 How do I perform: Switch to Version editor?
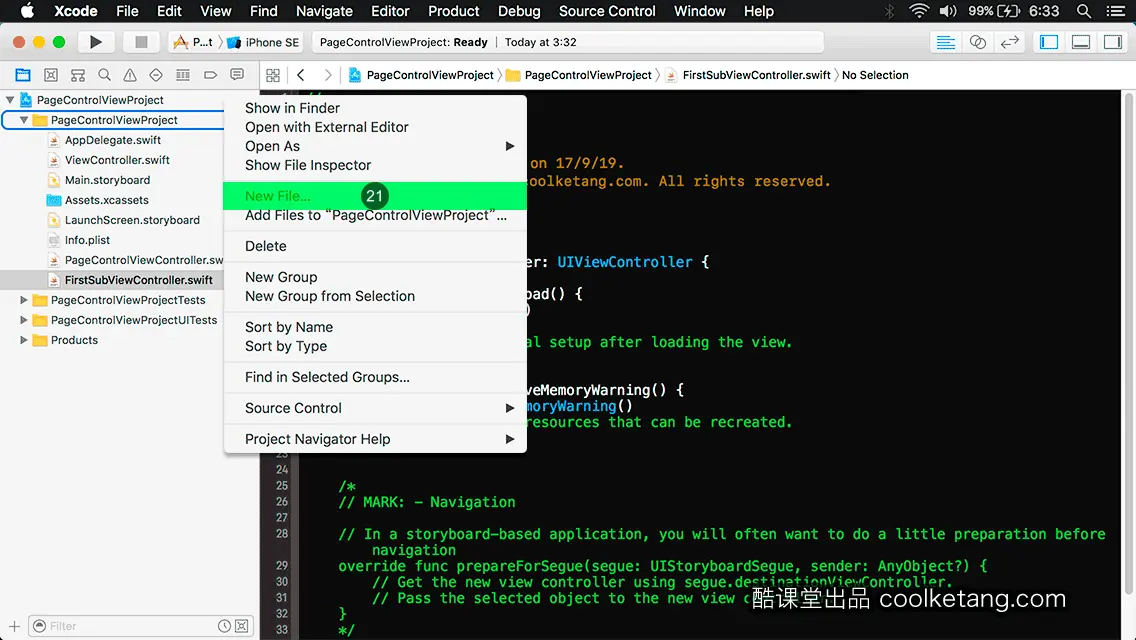click(1009, 42)
